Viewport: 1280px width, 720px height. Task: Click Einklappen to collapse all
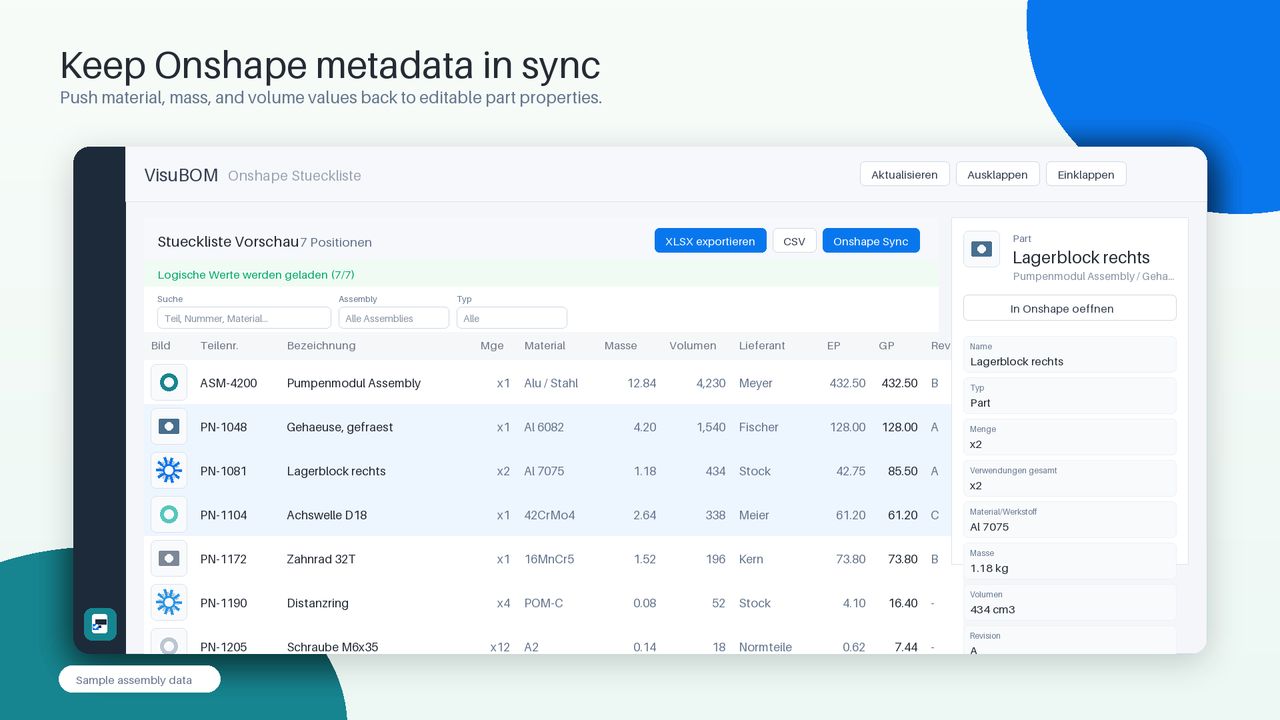point(1086,174)
